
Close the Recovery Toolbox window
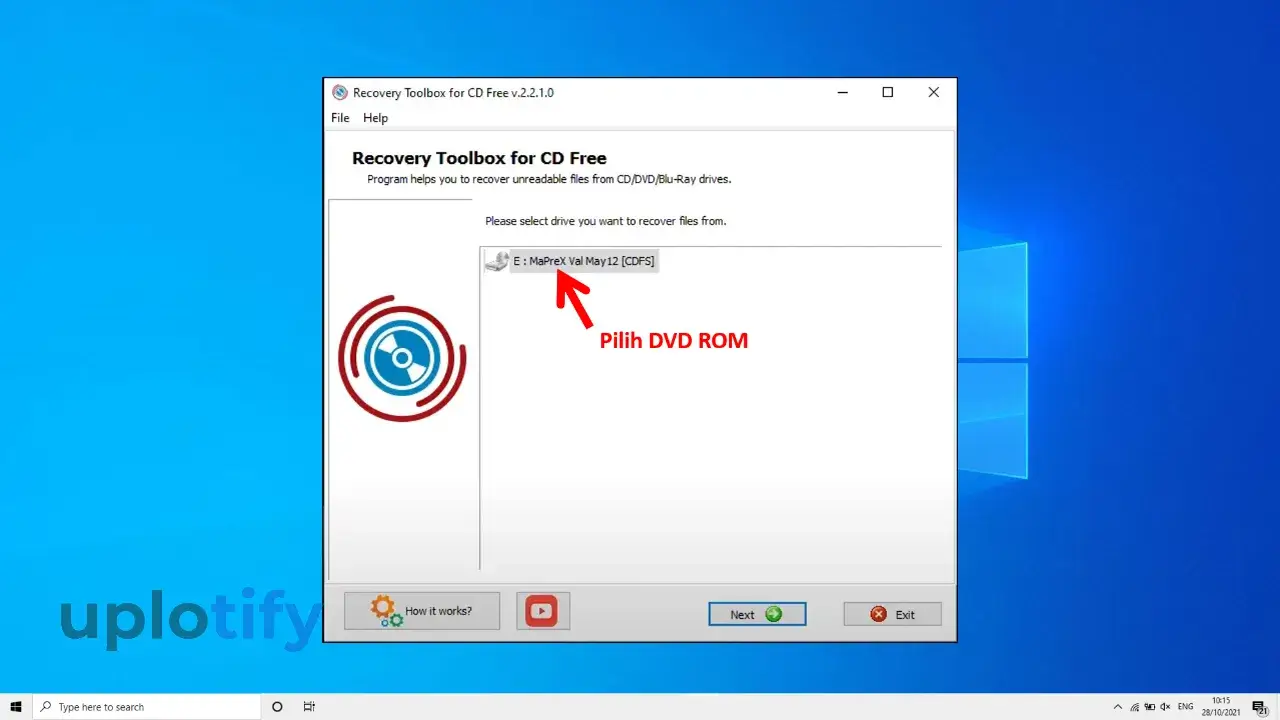[933, 93]
